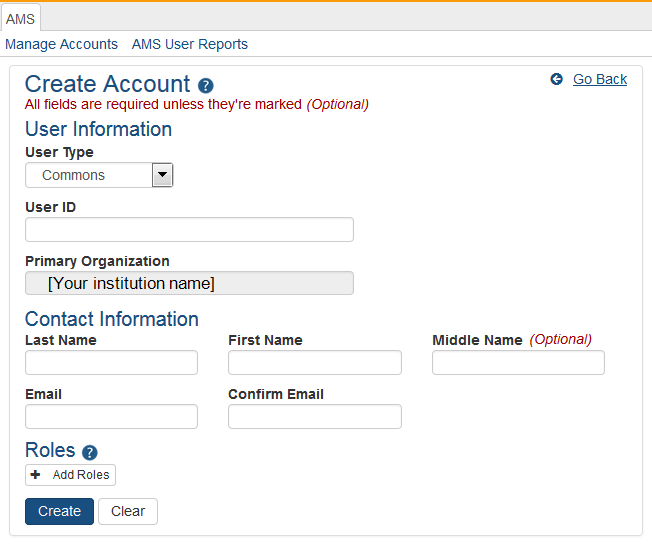Switch to the AMS tab

[20, 19]
